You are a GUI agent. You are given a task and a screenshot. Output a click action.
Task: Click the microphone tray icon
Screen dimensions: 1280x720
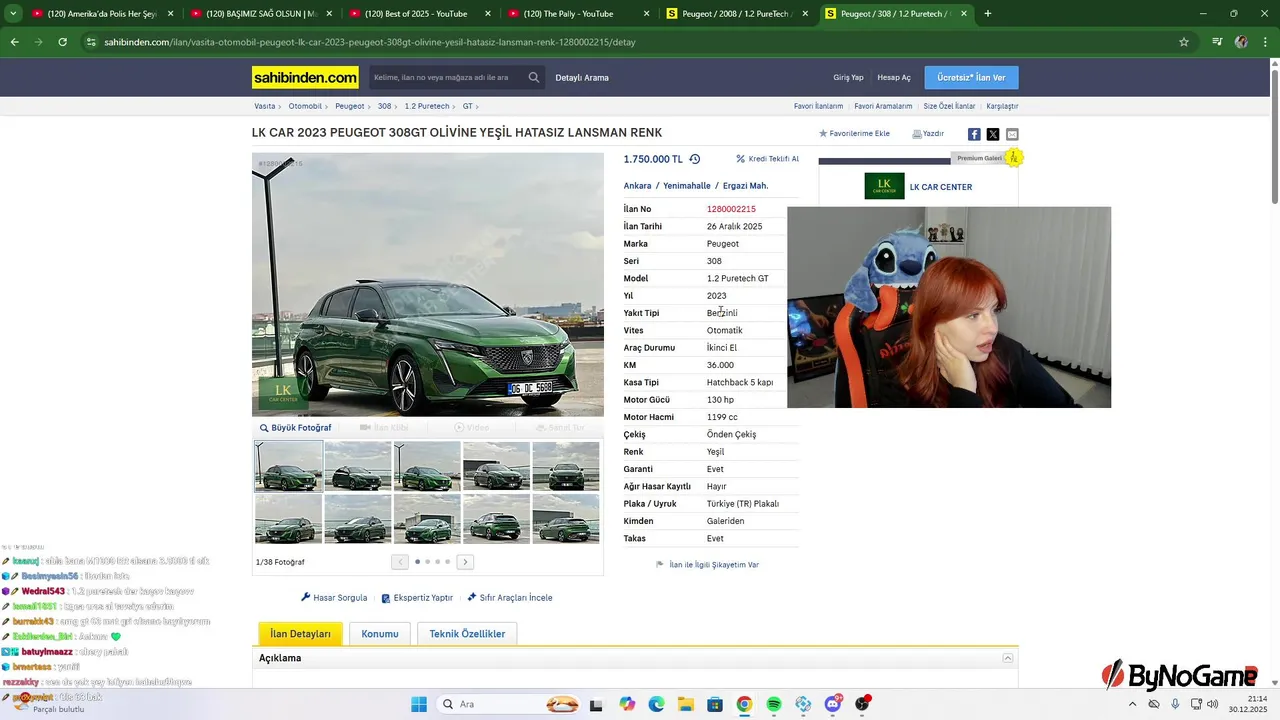[x=1175, y=704]
